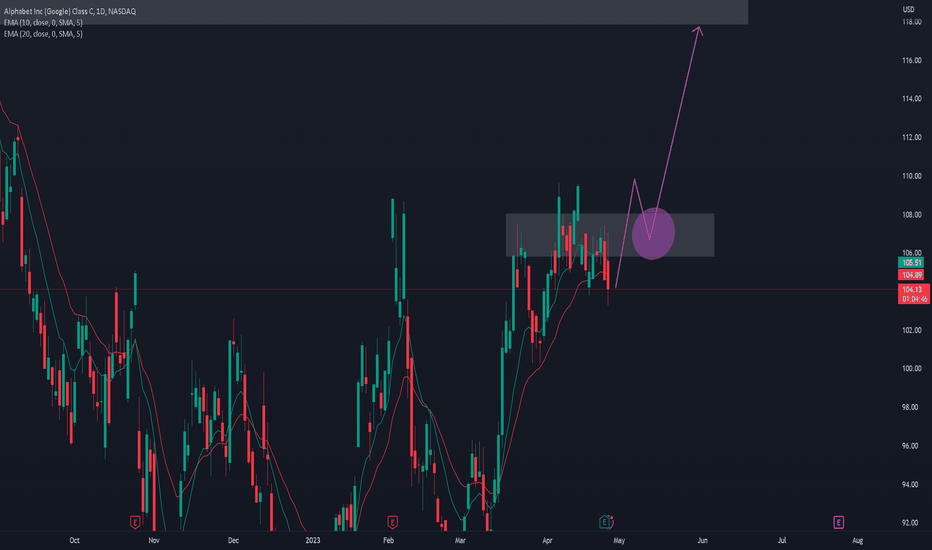Viewport: 932px width, 550px height.
Task: Click the Feb label on time axis
Action: (x=388, y=540)
